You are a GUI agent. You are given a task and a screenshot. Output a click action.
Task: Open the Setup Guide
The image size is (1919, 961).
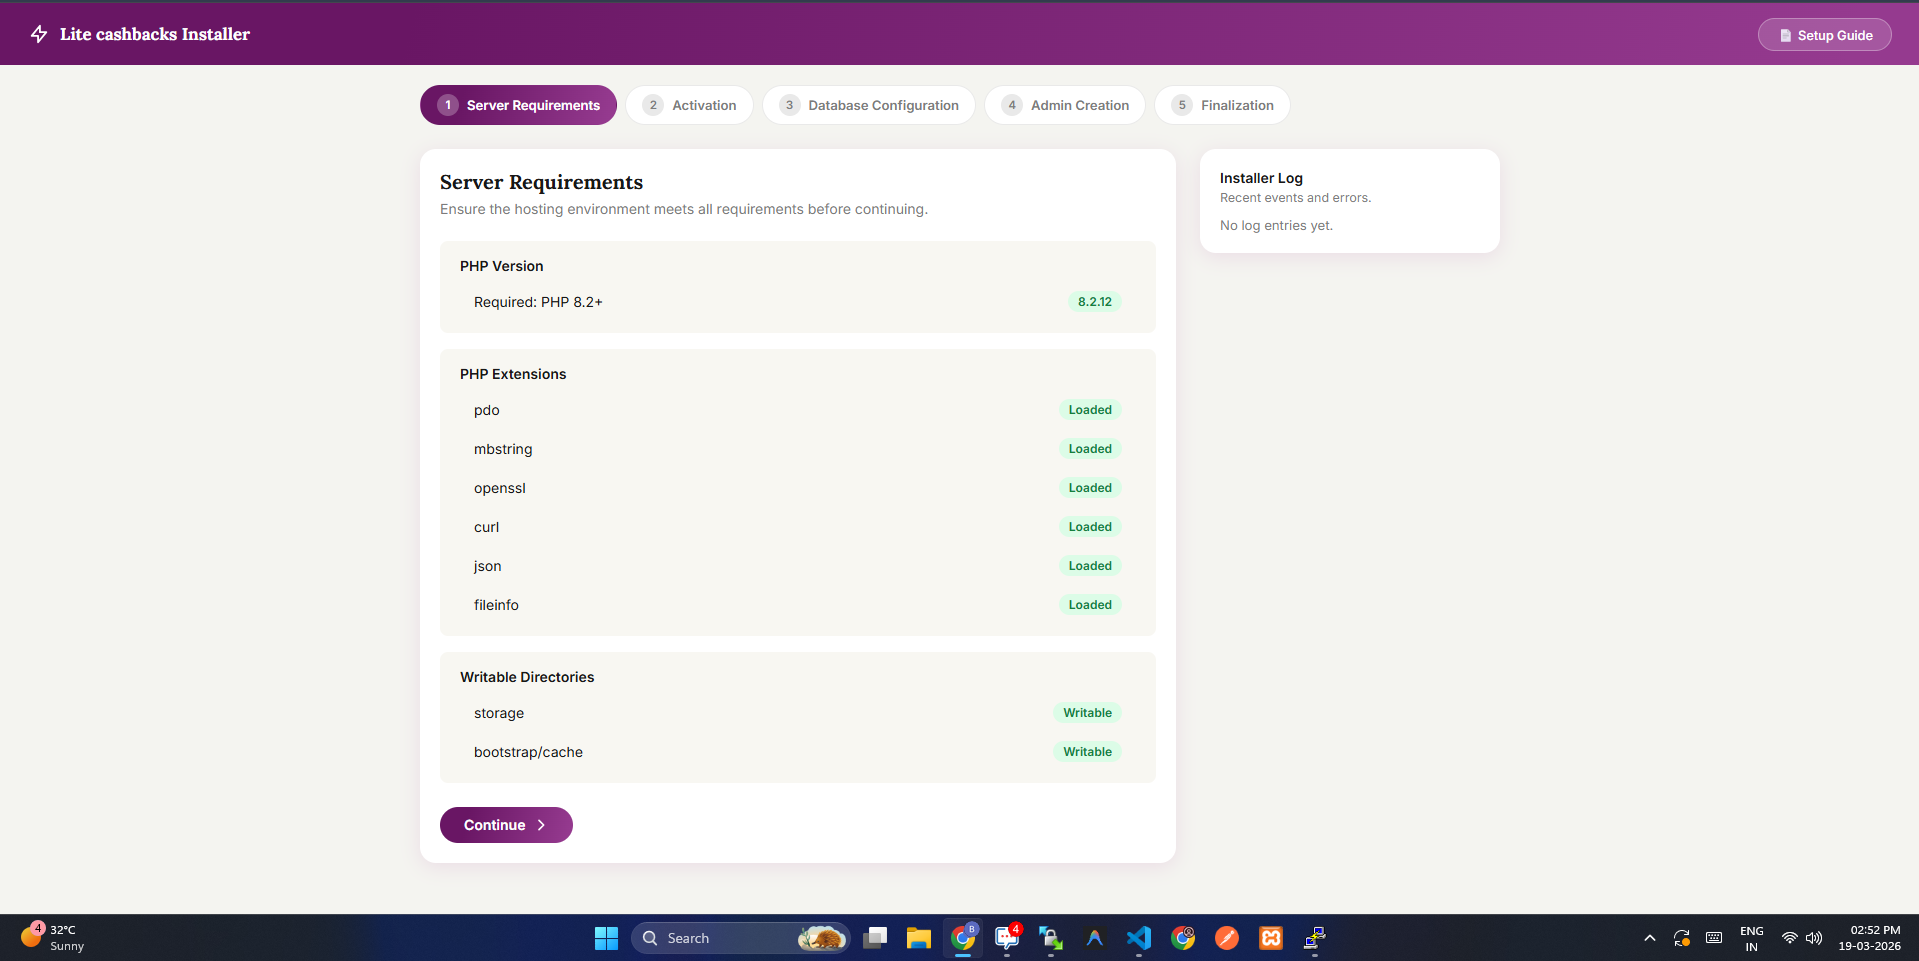click(1824, 35)
